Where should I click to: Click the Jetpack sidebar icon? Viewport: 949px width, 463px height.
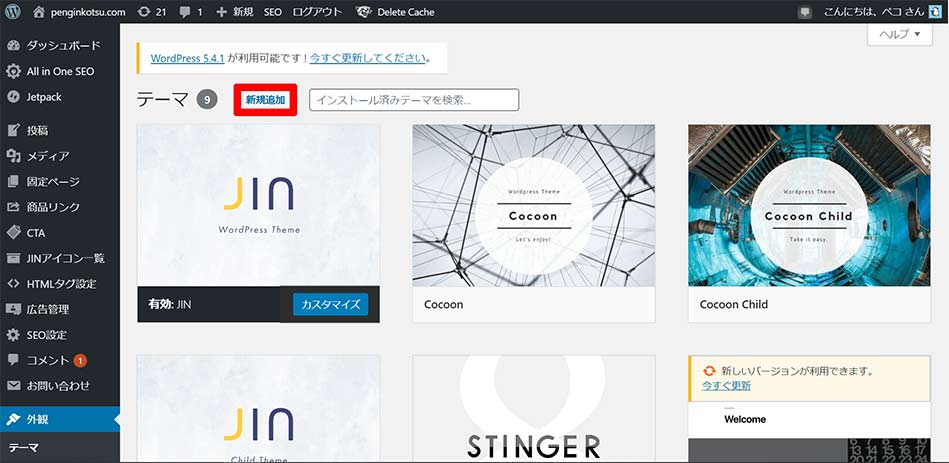pos(13,97)
